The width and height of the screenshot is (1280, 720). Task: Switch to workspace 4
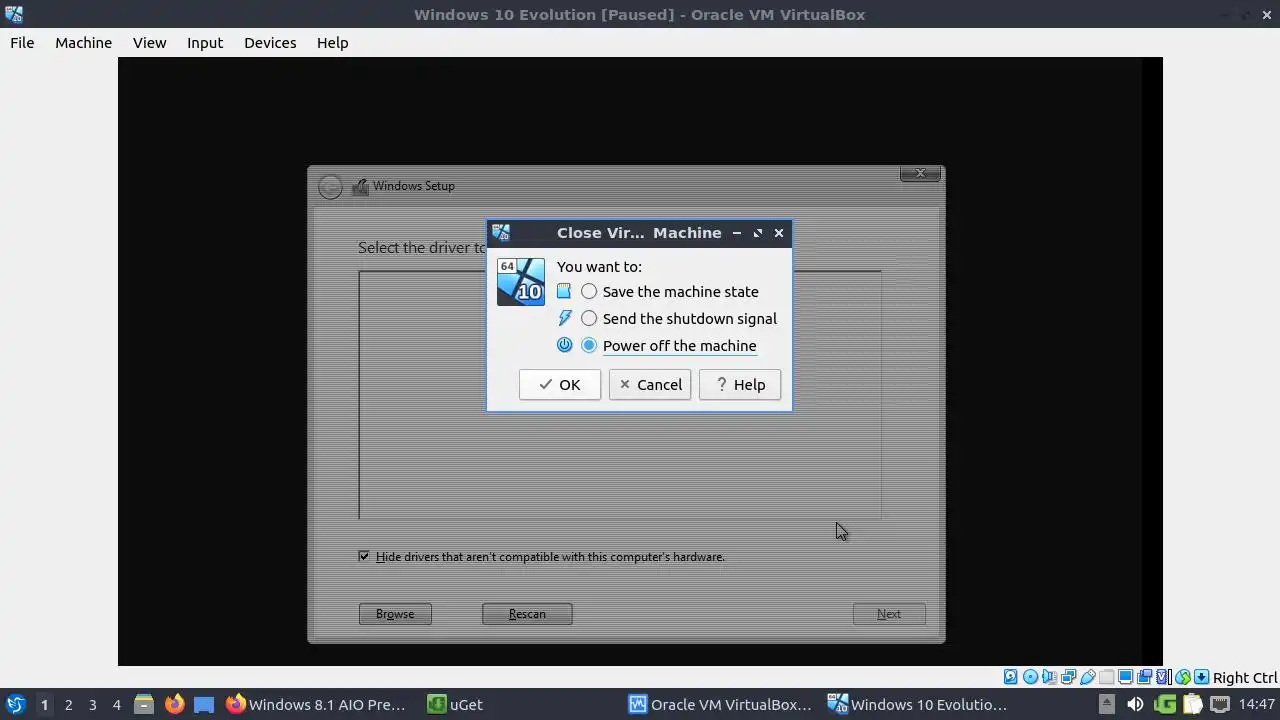(x=116, y=704)
